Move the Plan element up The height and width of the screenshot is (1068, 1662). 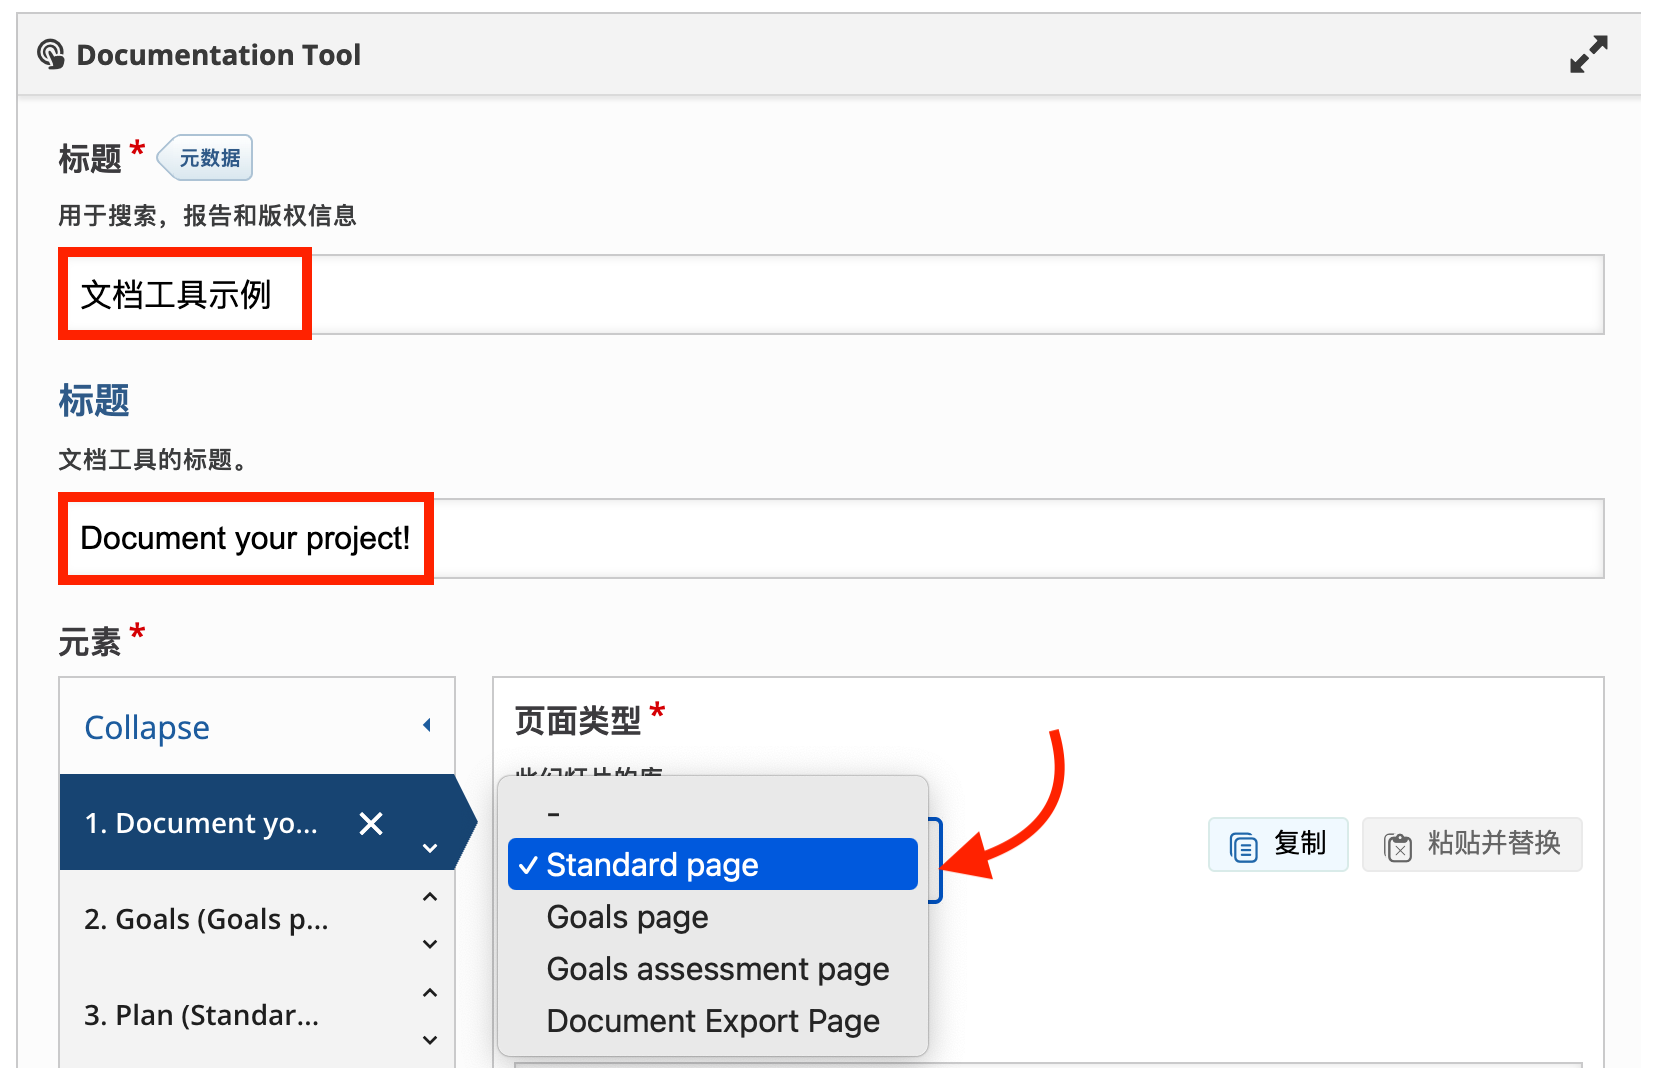pos(430,993)
